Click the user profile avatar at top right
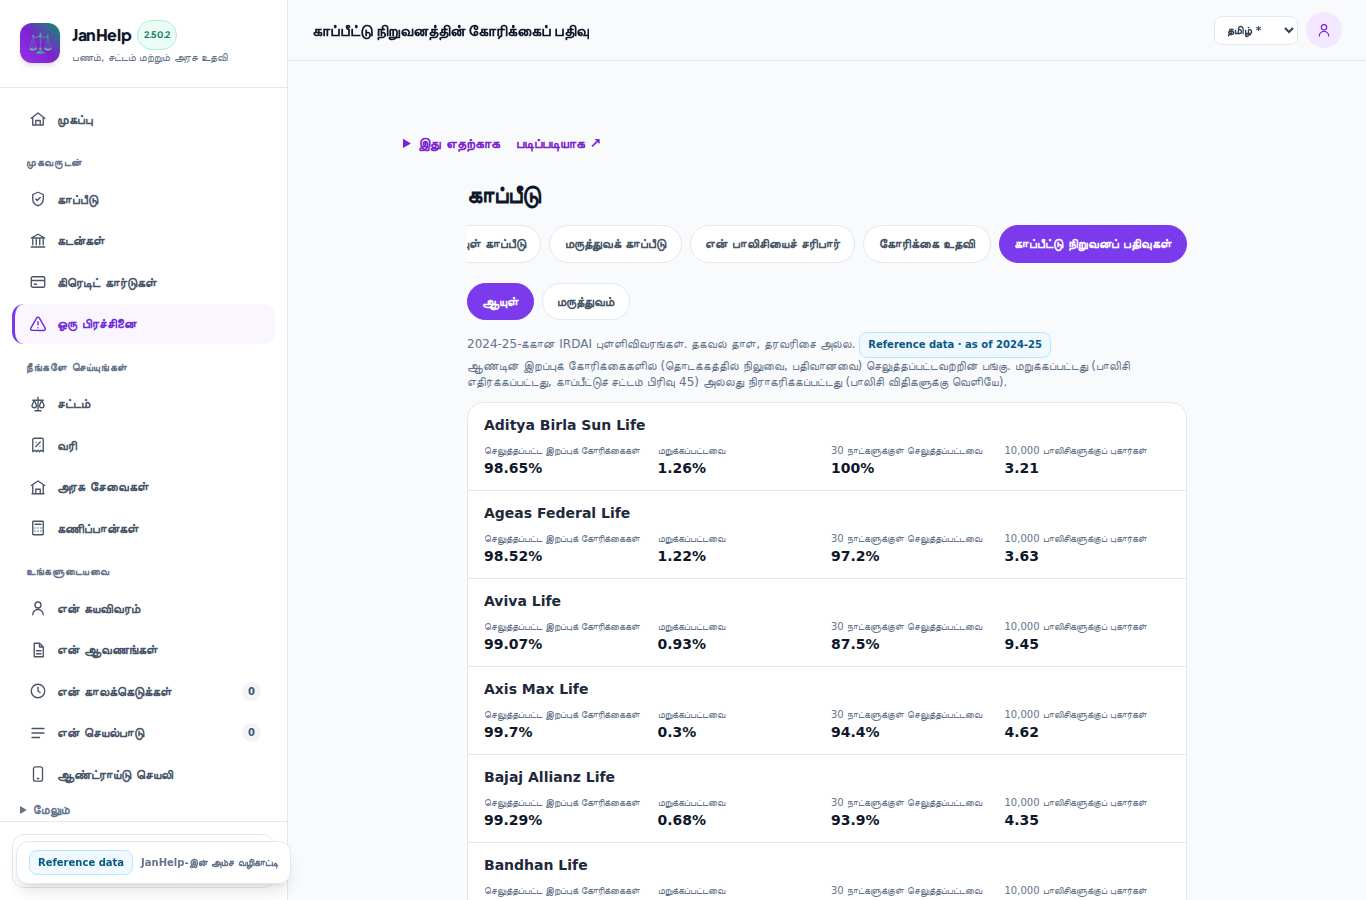 click(x=1324, y=30)
